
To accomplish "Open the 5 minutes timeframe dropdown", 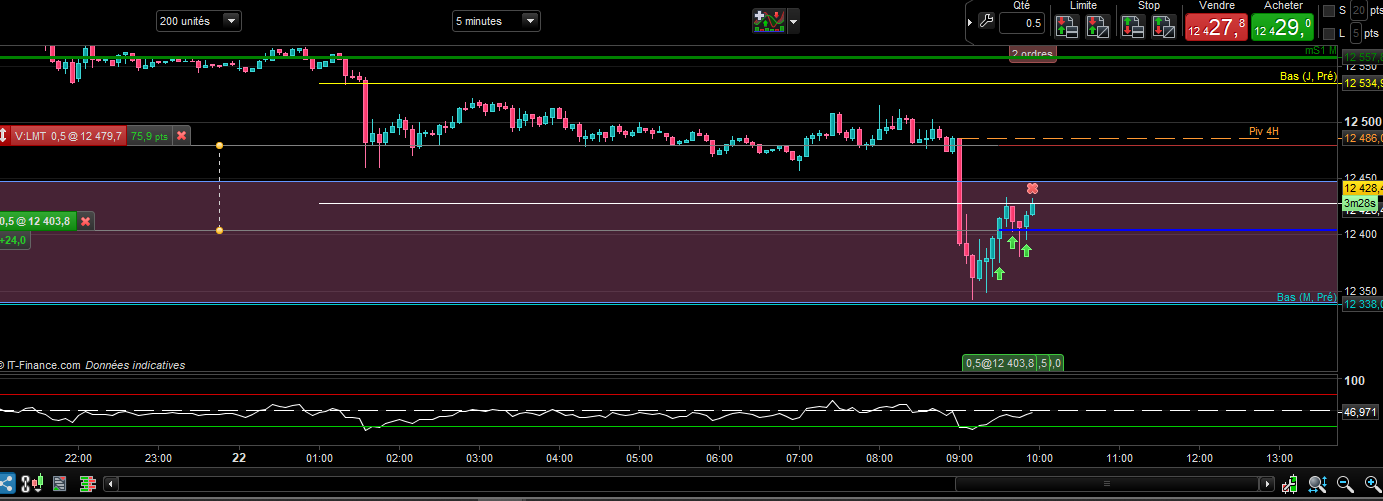I will (530, 21).
